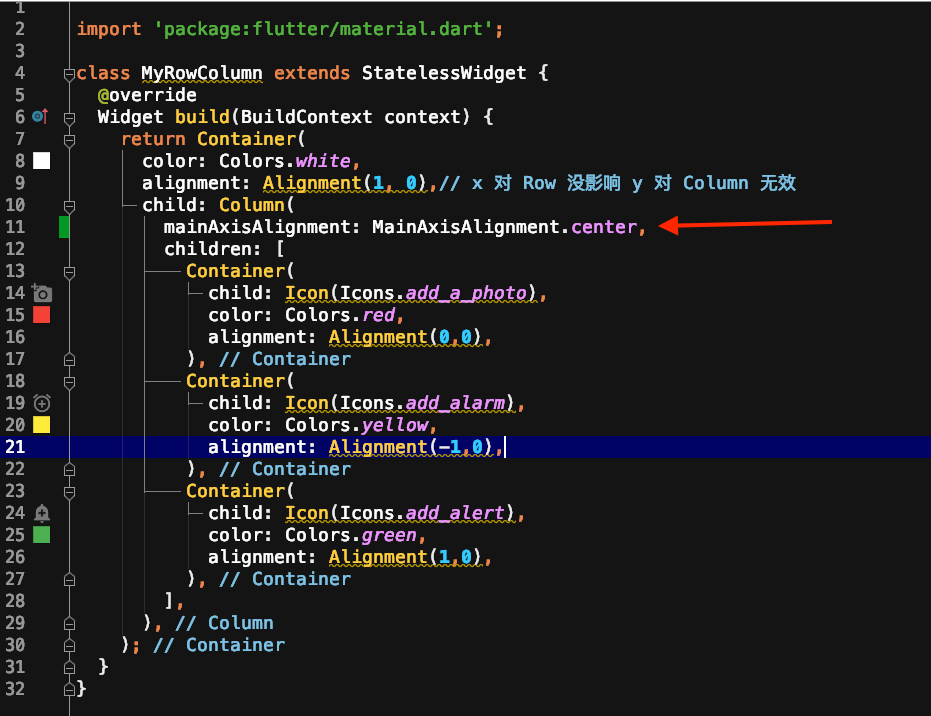
Task: Fold the return Container block on line 7
Action: coord(69,140)
